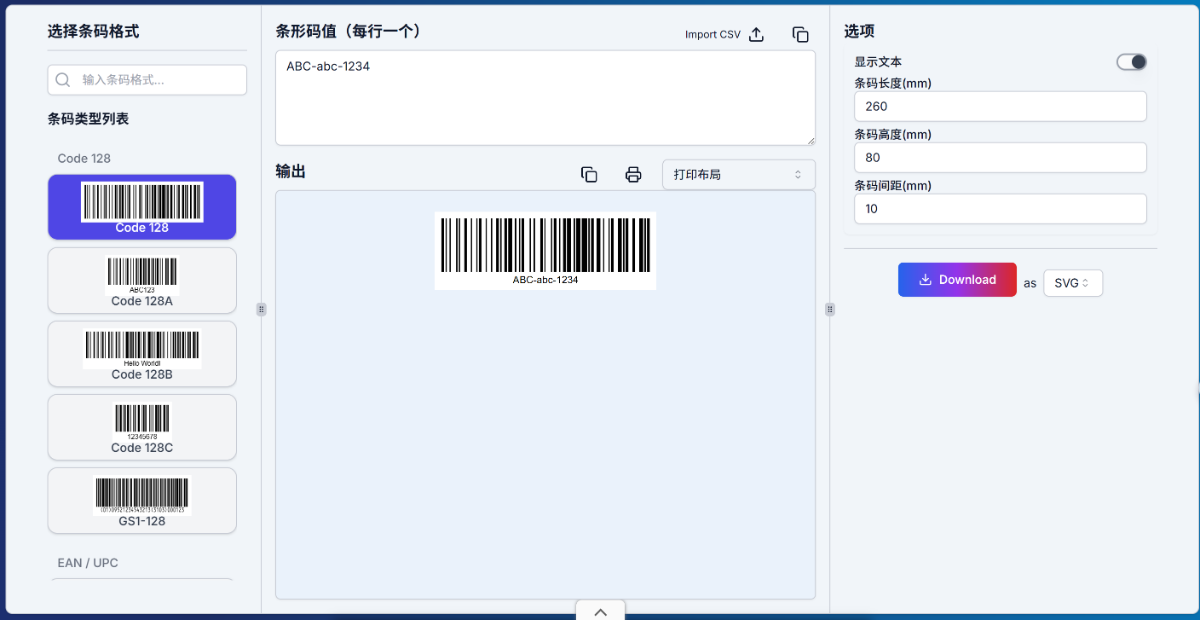Click the Download button

(x=957, y=280)
